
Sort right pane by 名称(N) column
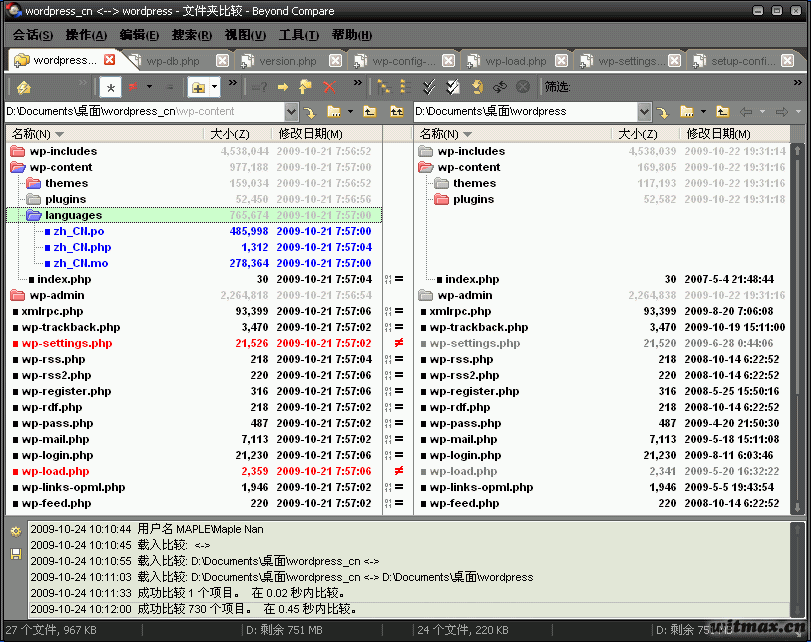click(513, 134)
